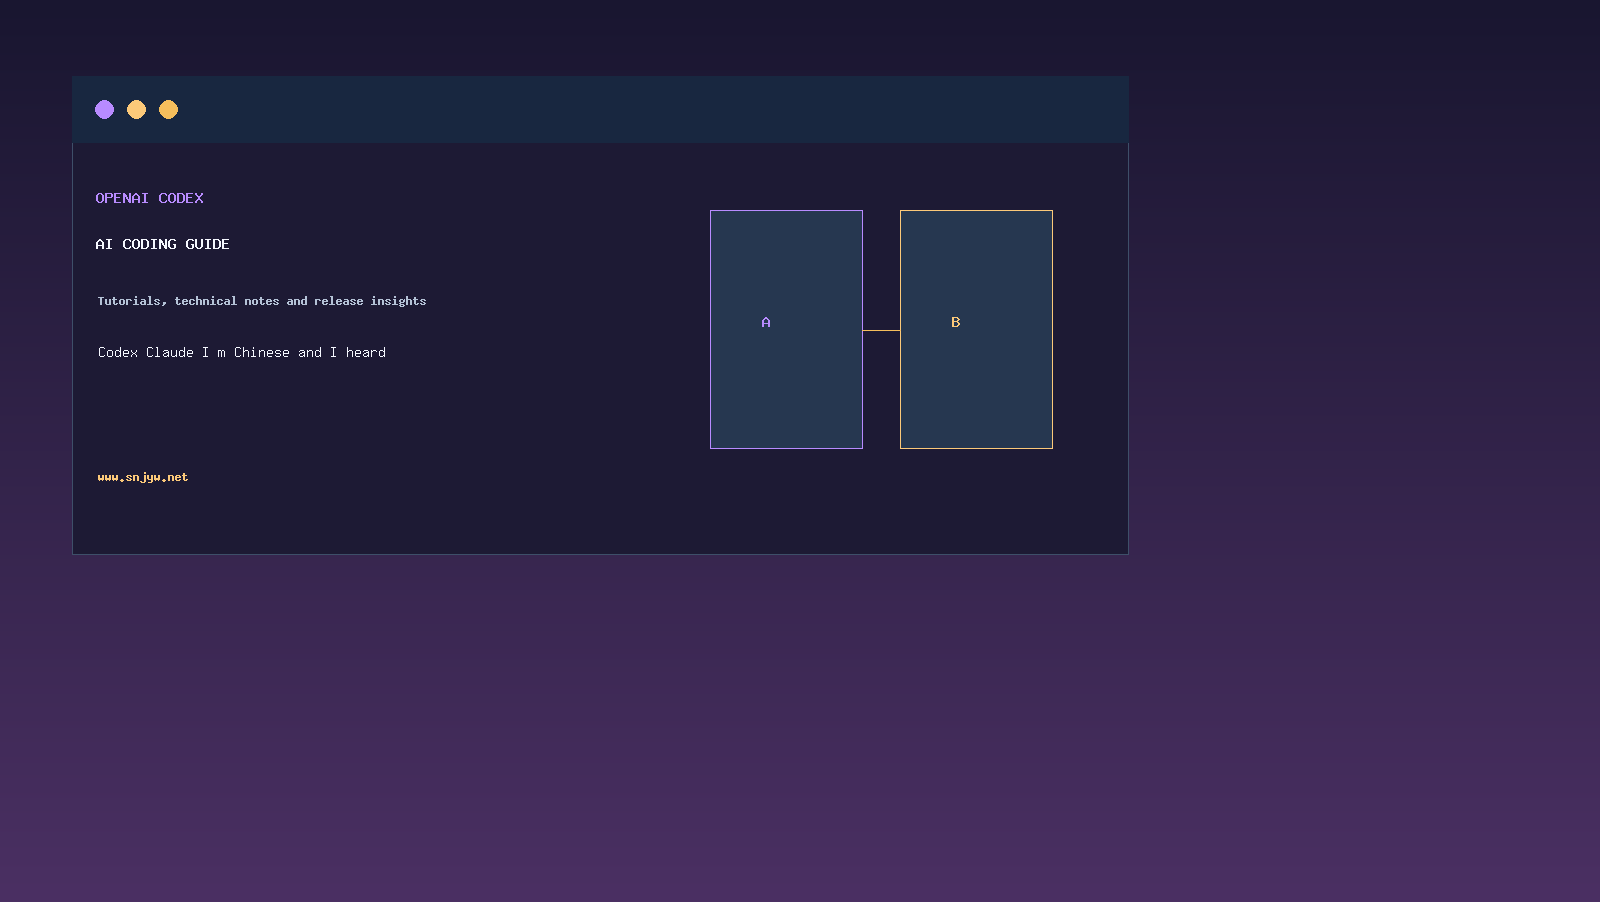Click the word Claude in description
The height and width of the screenshot is (902, 1600).
click(170, 352)
